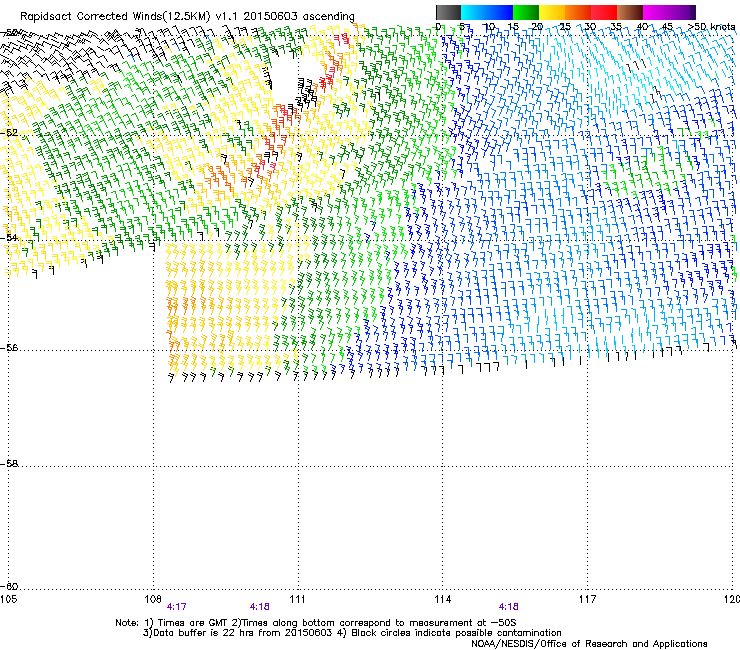Click the yellow 20-25 knots legend swatch
The height and width of the screenshot is (650, 740).
[552, 12]
